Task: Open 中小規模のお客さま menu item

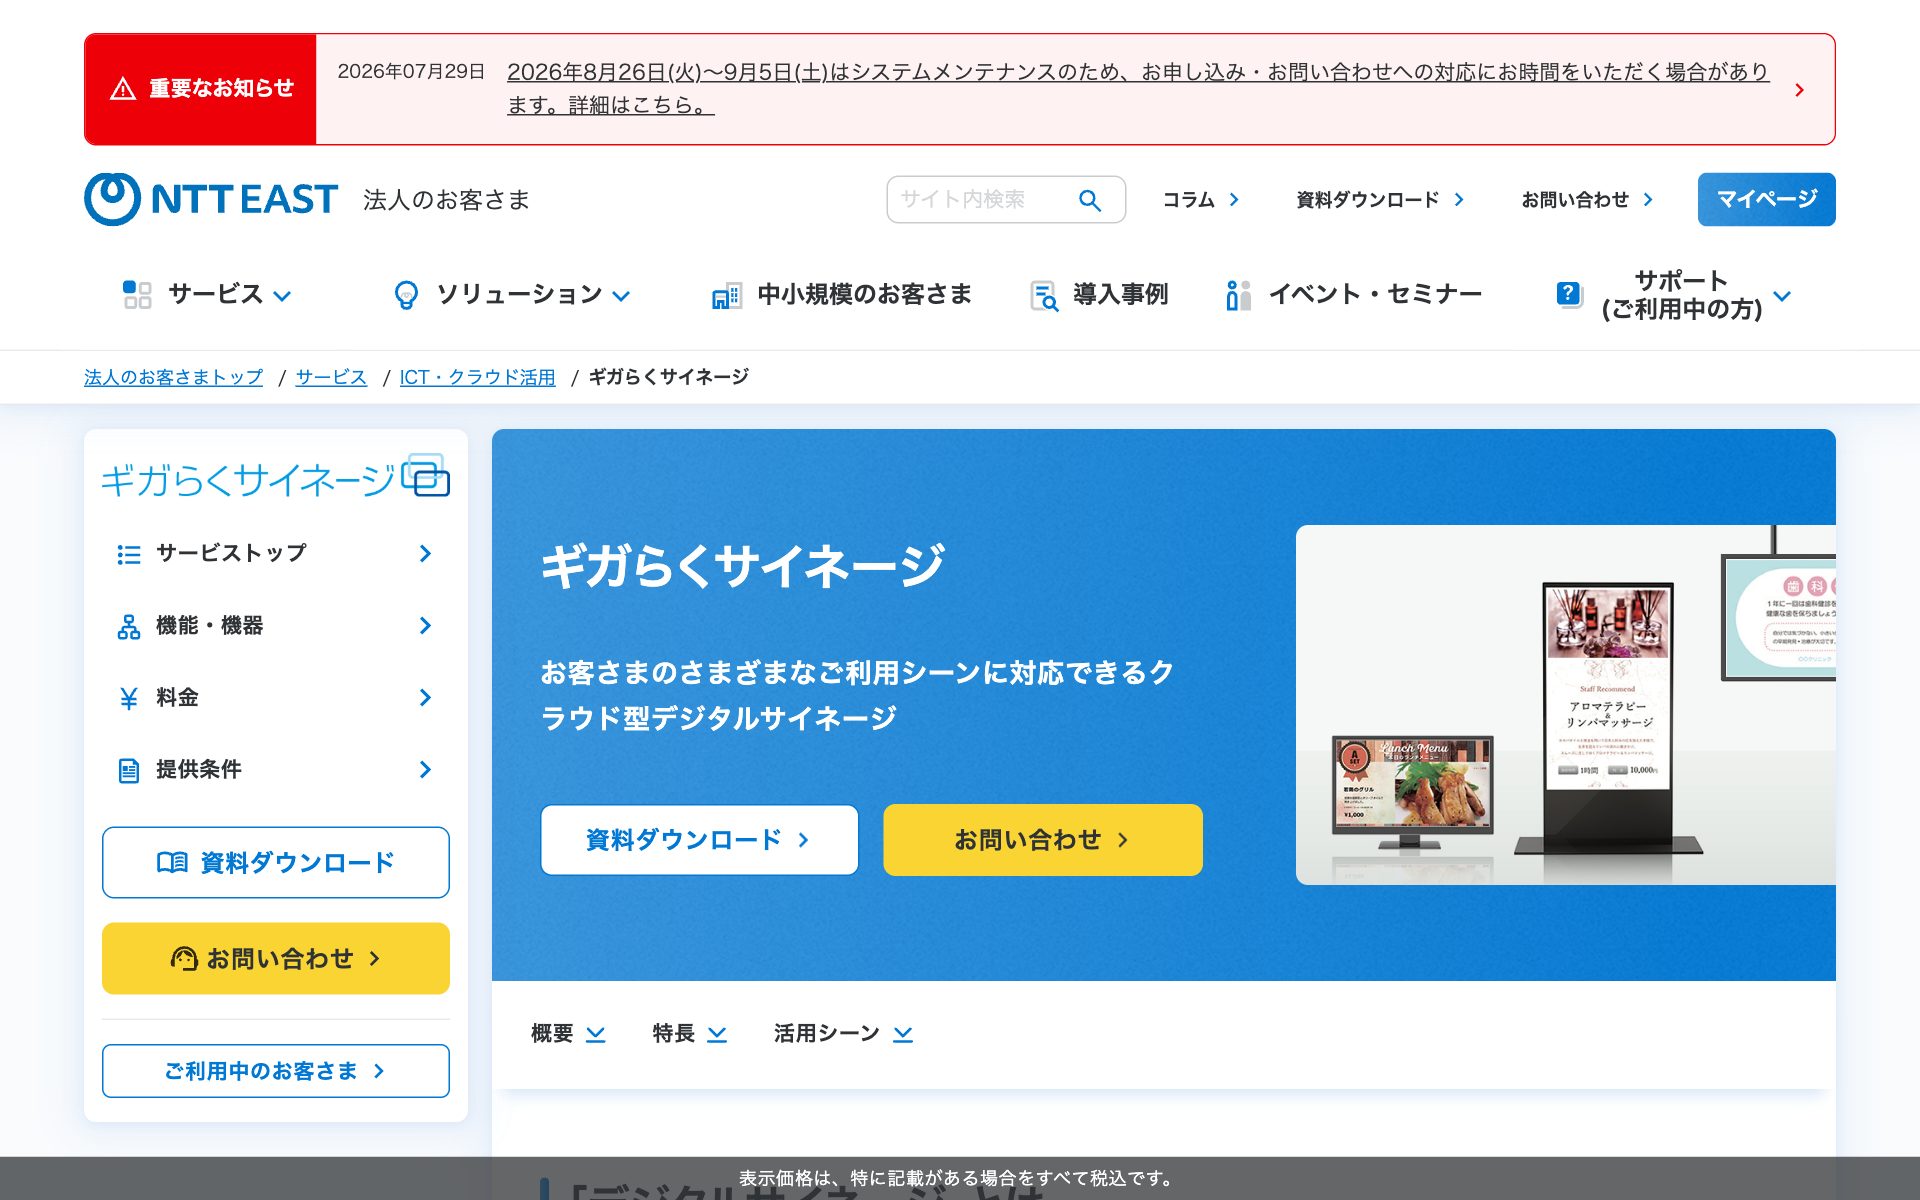Action: point(841,294)
